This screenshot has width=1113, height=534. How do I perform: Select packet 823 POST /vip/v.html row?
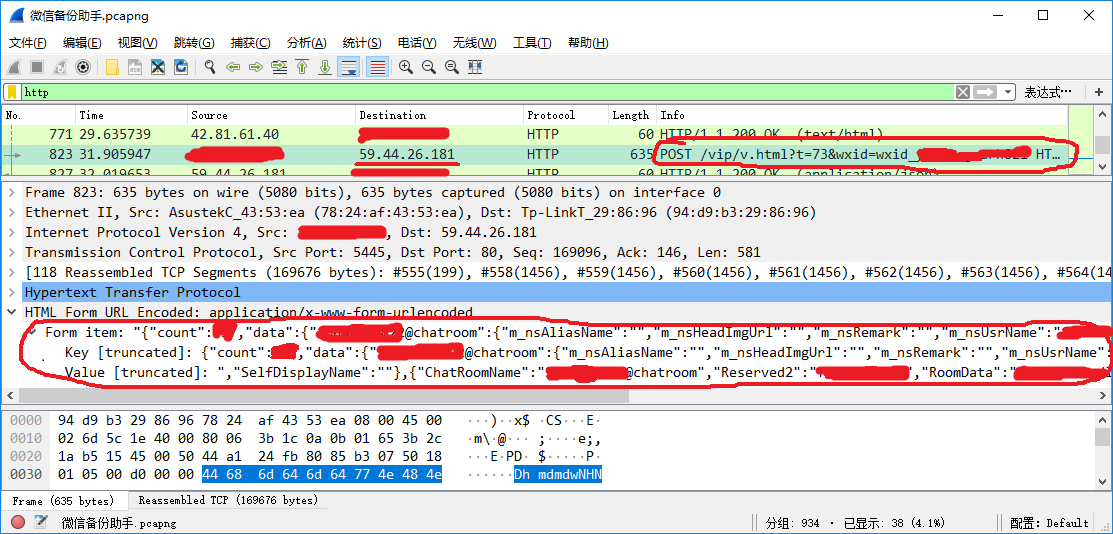click(x=535, y=154)
